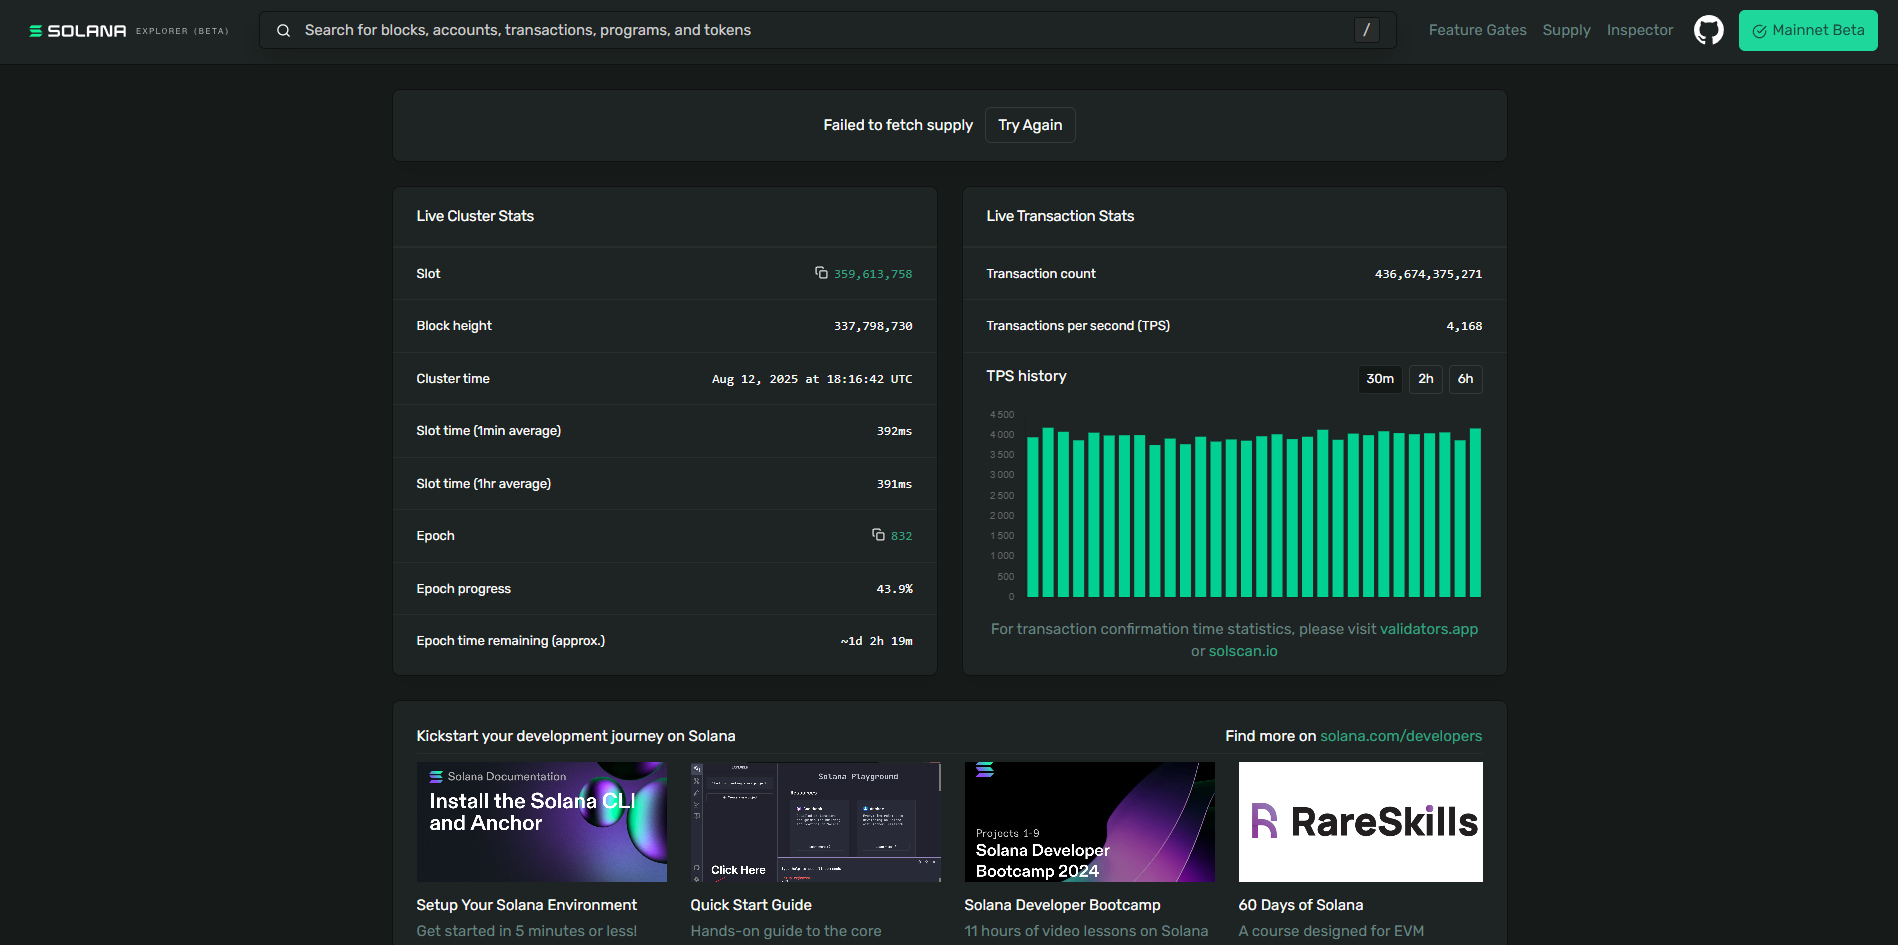Screen dimensions: 1898x945
Task: Click the search magnifier icon
Action: 284,30
